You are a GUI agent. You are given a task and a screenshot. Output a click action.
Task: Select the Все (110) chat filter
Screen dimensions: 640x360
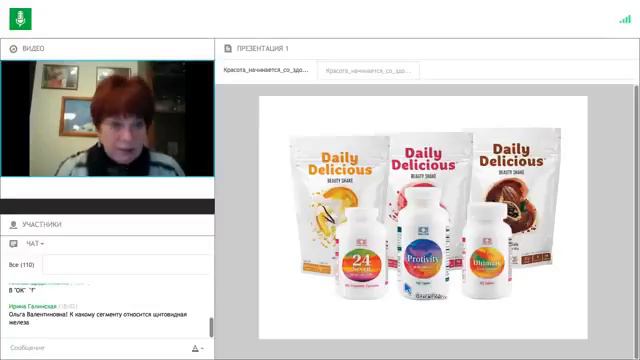[x=21, y=265]
